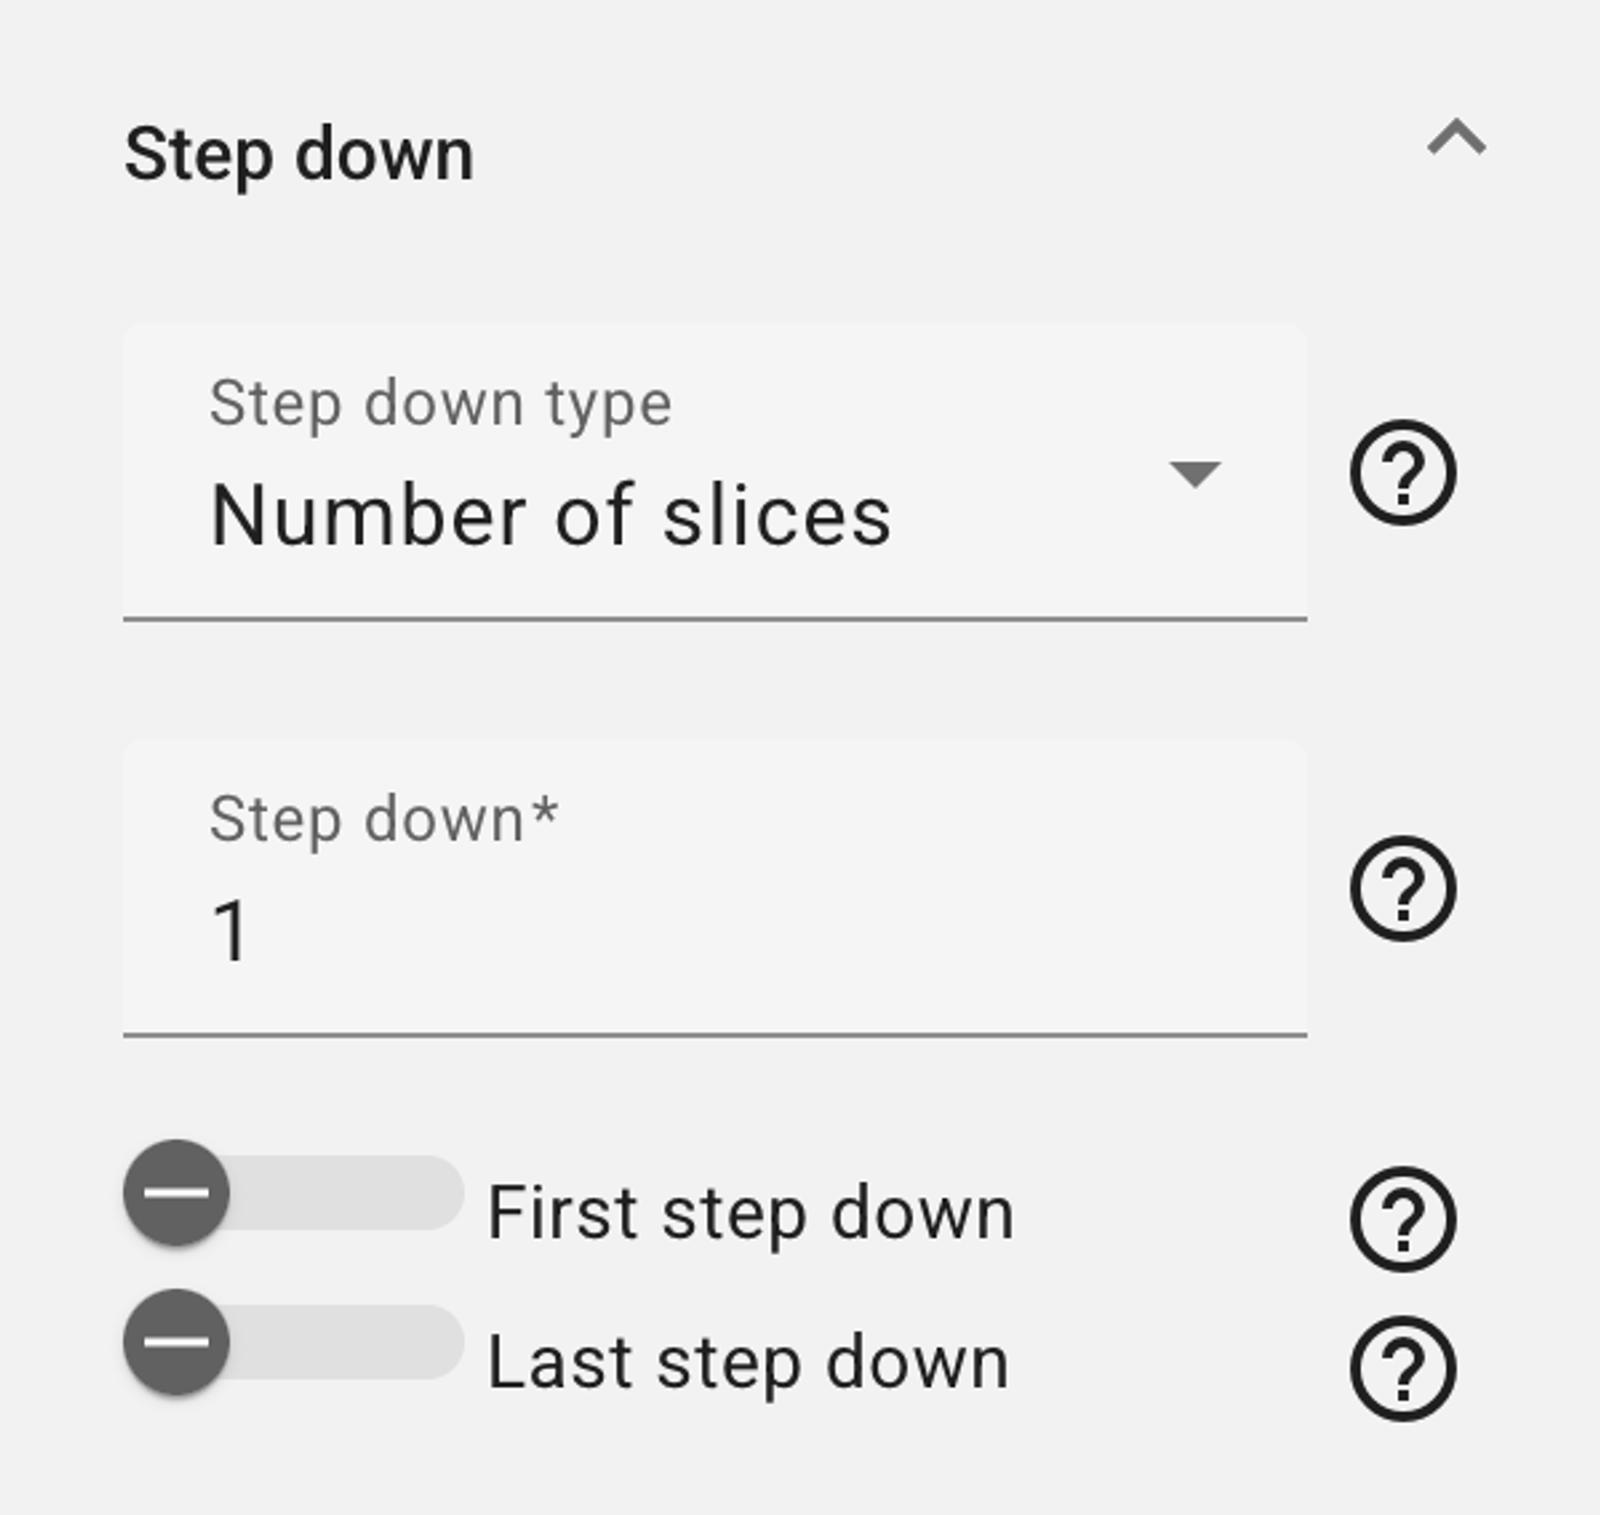Click the First step down switch knob
This screenshot has width=1600, height=1515.
[177, 1192]
